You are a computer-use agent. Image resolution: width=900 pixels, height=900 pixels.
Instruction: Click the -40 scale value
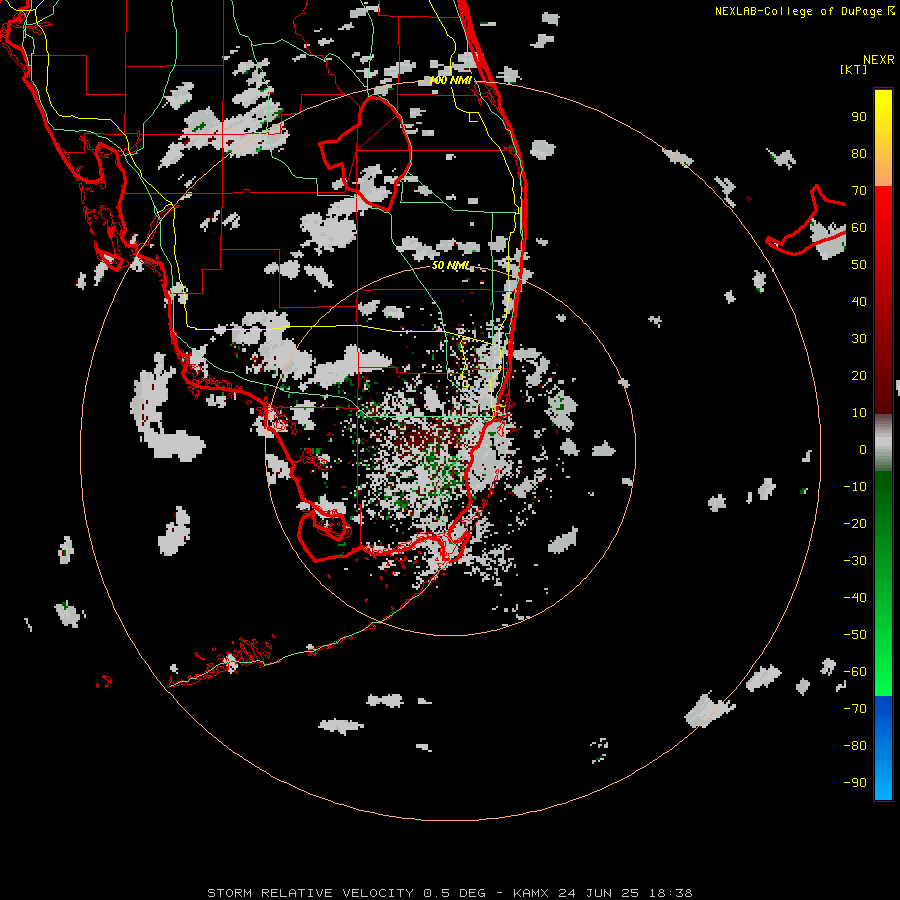click(x=855, y=598)
